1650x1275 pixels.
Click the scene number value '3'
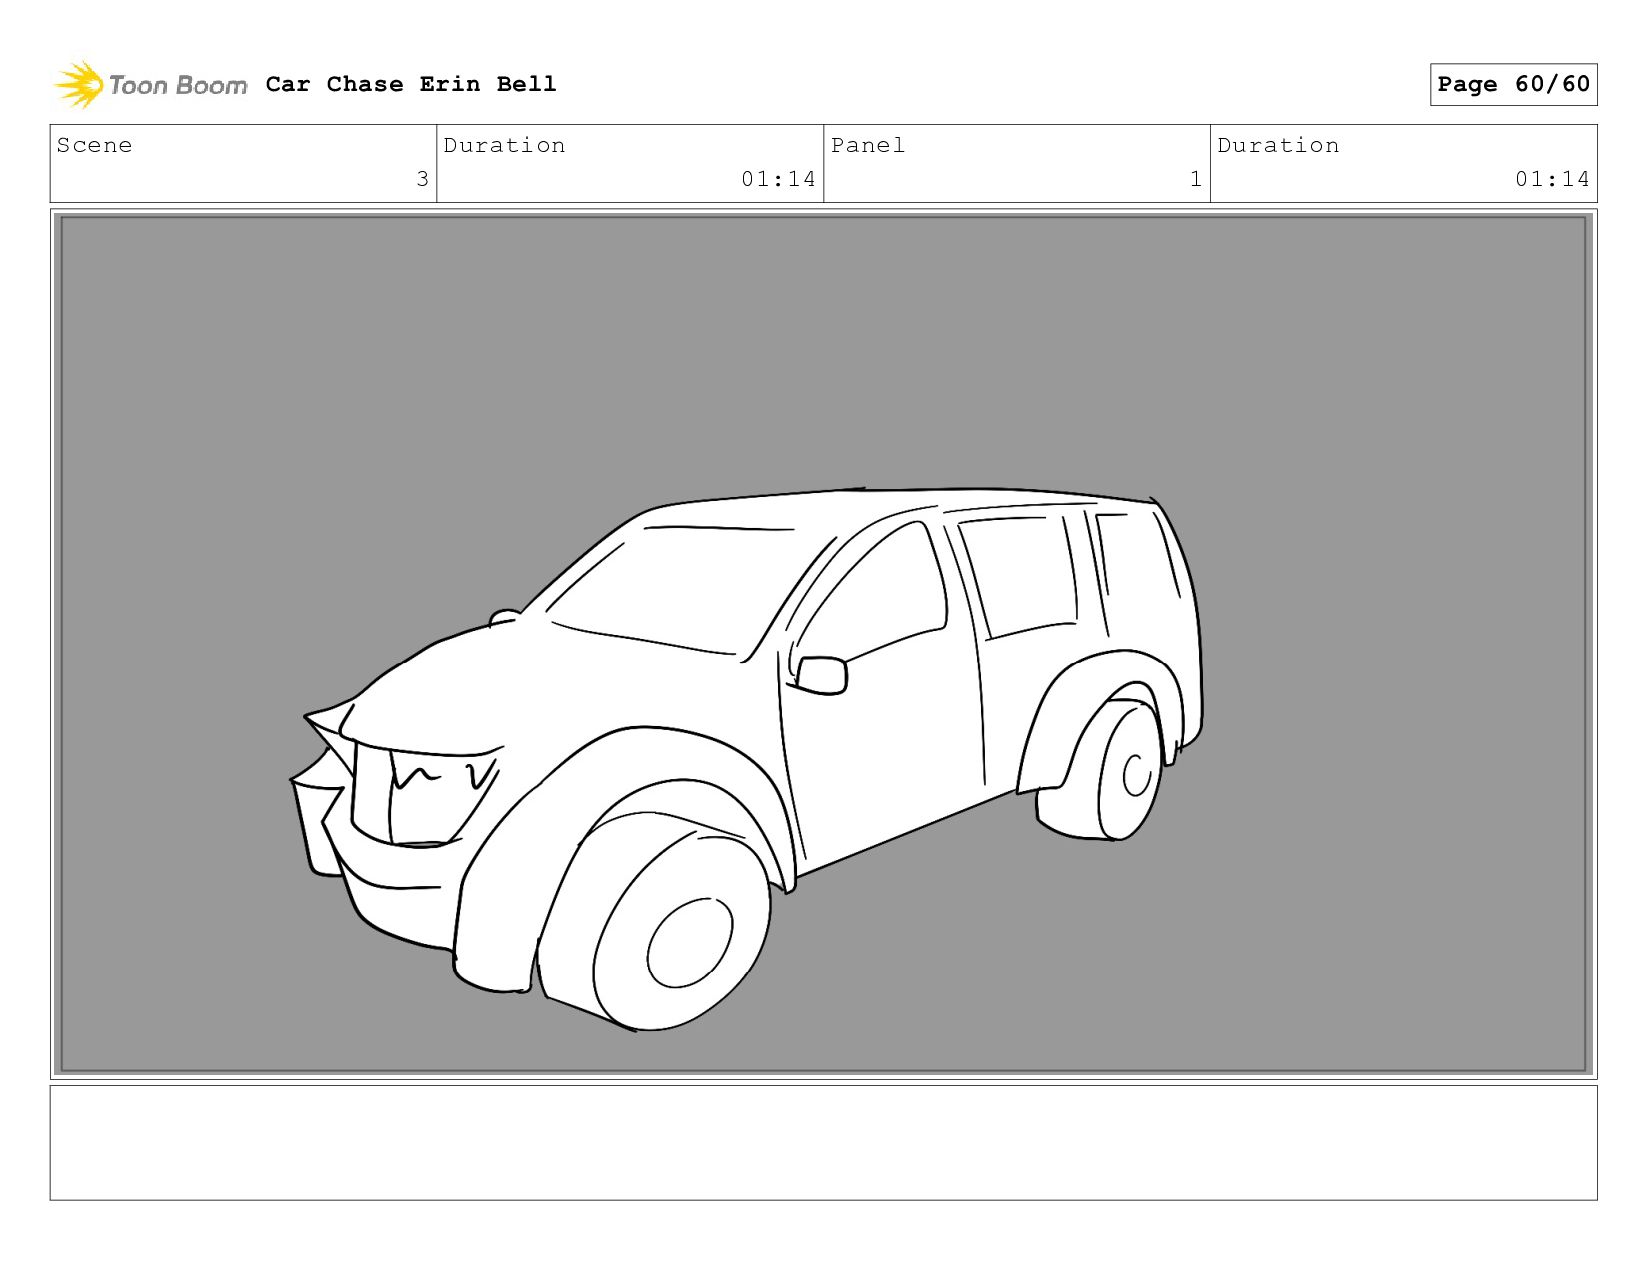click(422, 179)
